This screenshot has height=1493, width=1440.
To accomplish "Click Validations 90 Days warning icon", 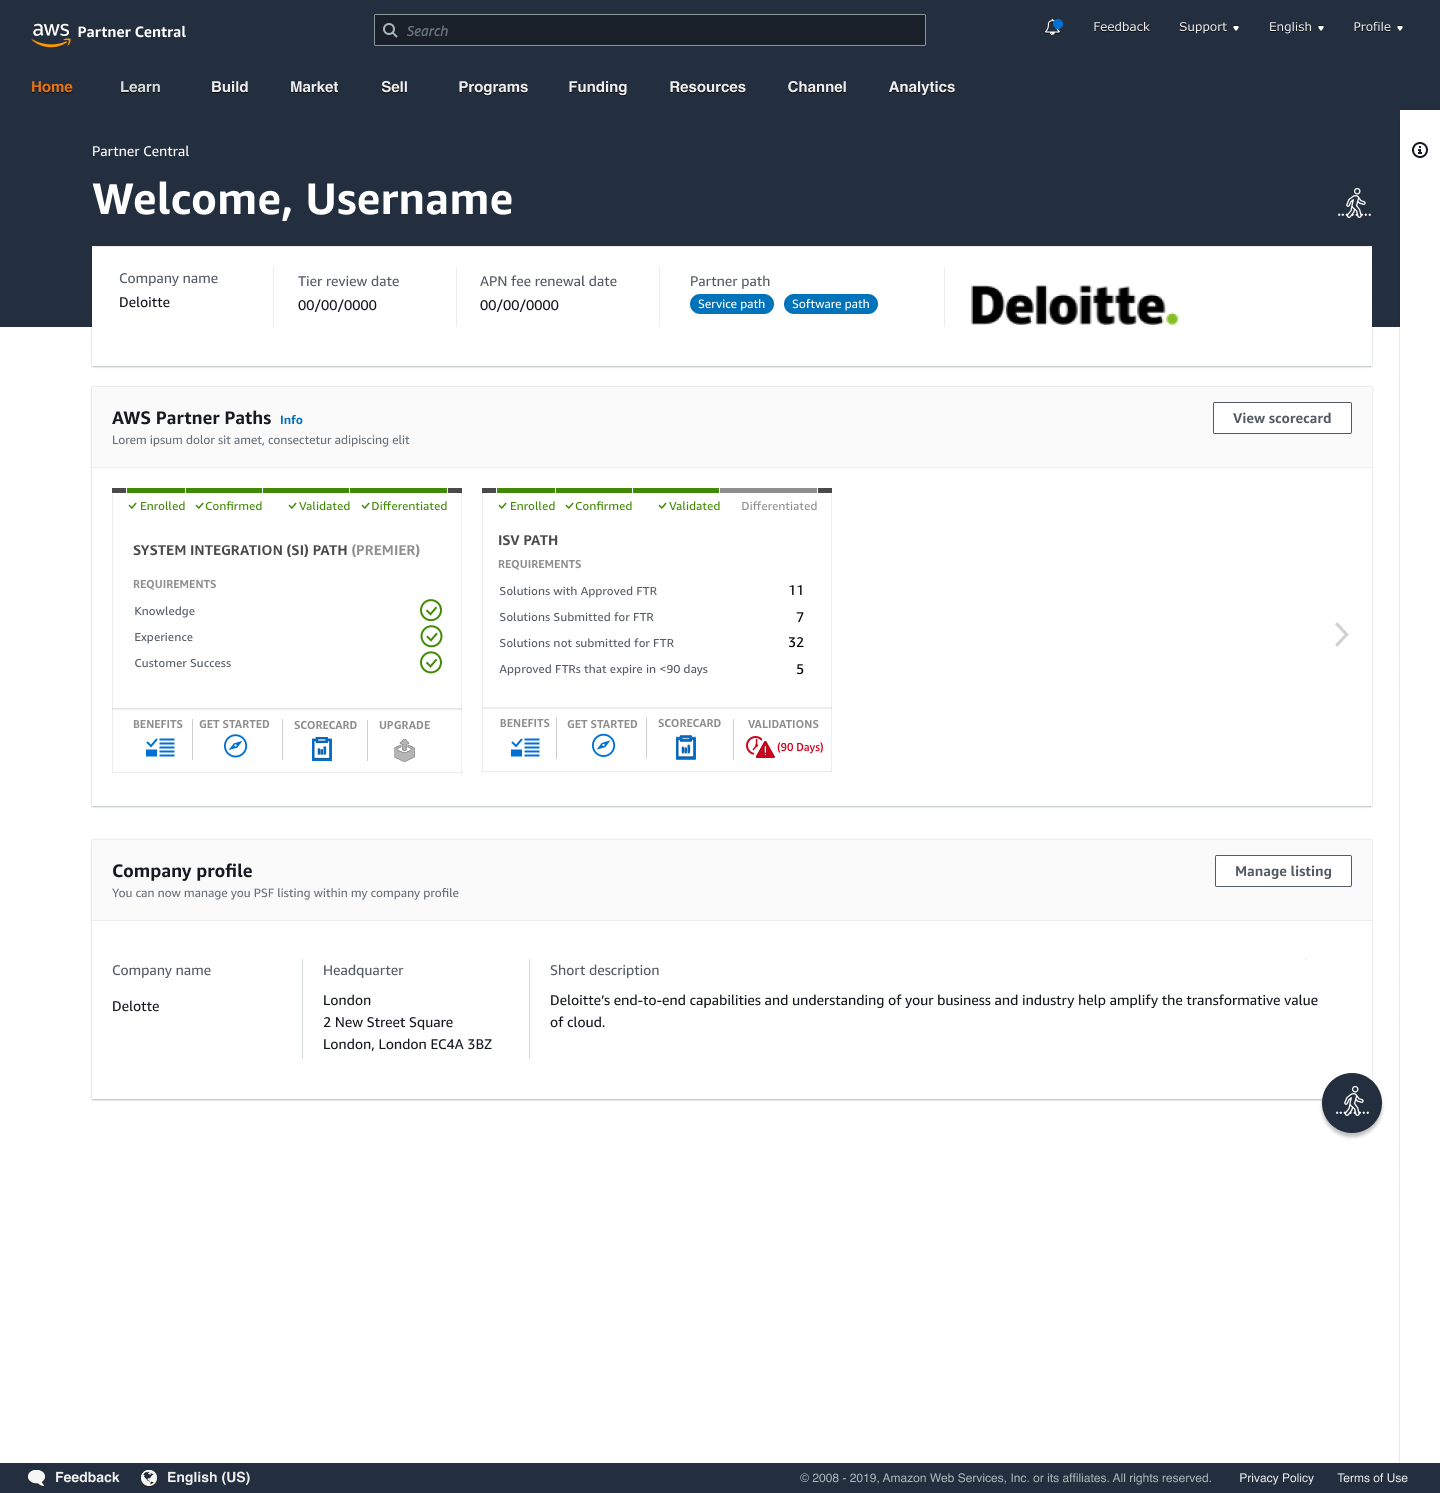I will [760, 747].
